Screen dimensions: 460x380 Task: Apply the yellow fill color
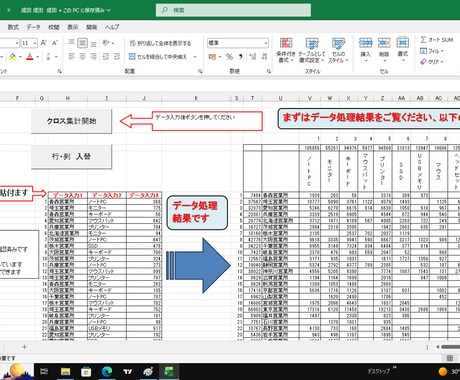tap(13, 57)
